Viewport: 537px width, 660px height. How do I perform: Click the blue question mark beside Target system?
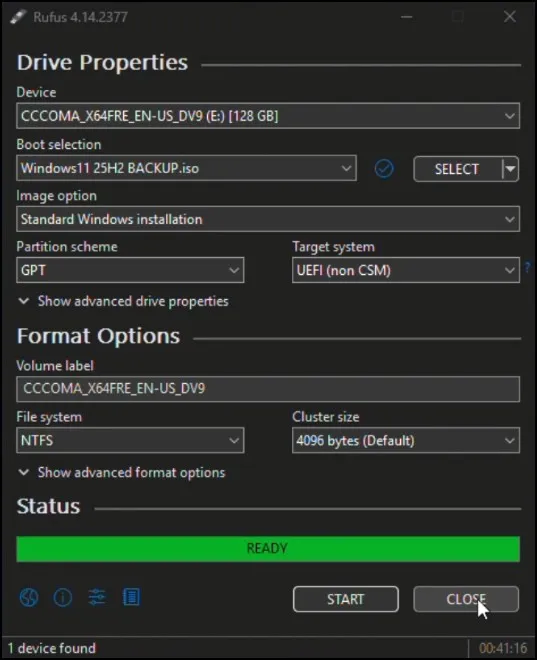527,267
